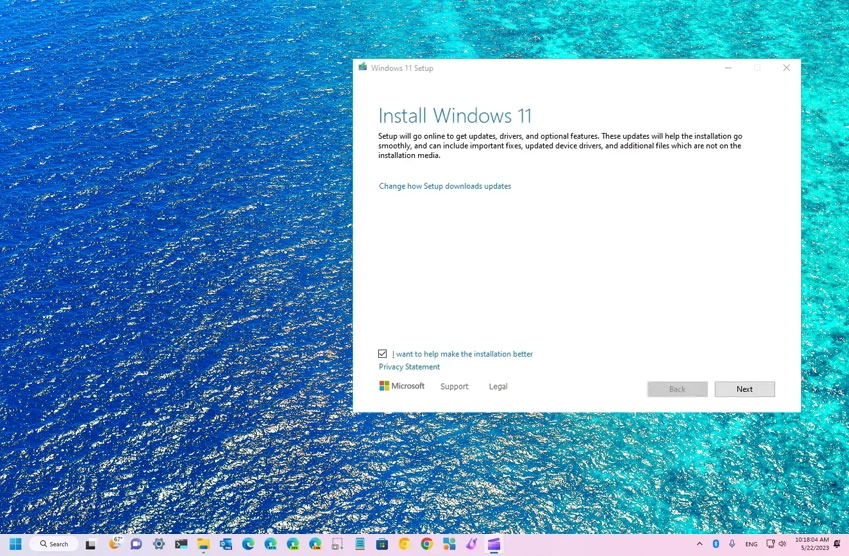Open Settings gear icon on the taskbar
Image resolution: width=849 pixels, height=556 pixels.
159,544
